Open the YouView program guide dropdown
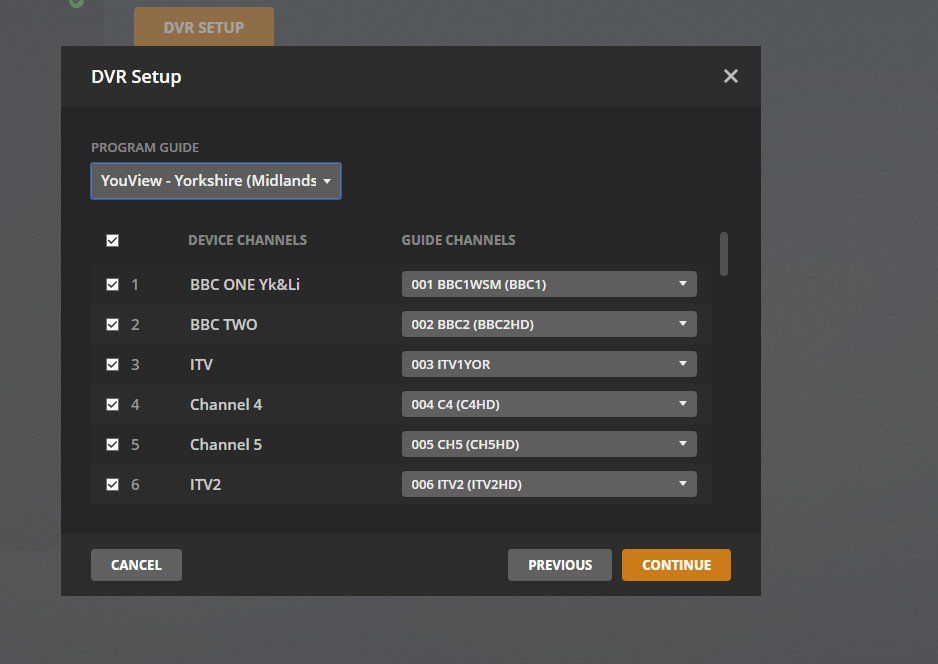This screenshot has height=664, width=938. [215, 181]
